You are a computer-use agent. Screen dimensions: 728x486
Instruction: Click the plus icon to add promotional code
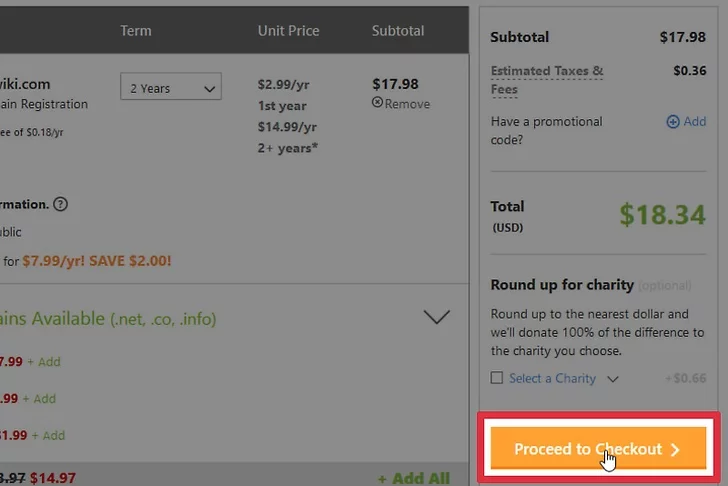(672, 121)
